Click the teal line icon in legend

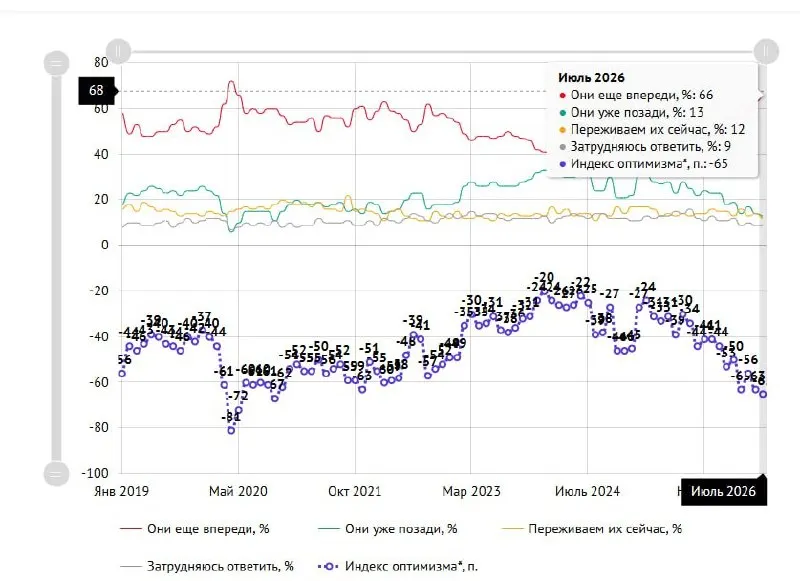[329, 529]
